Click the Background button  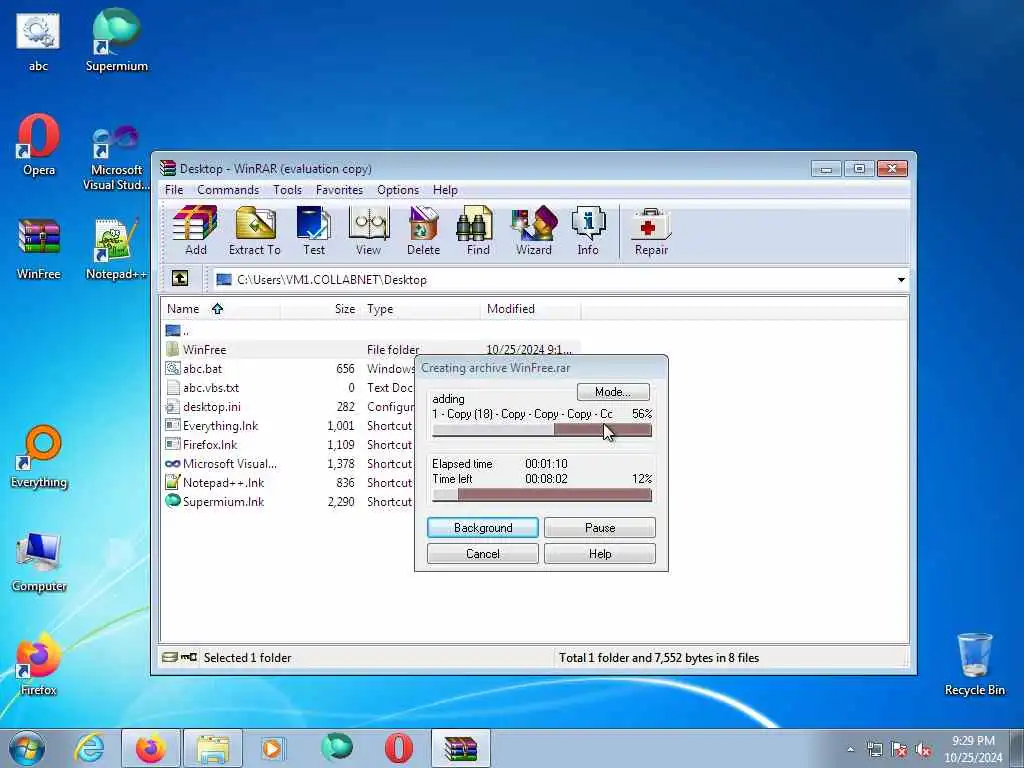483,528
